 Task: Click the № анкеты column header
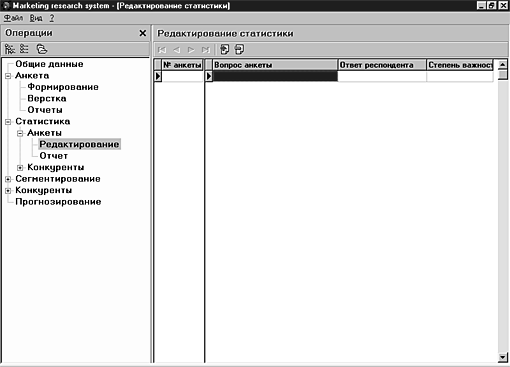(x=182, y=65)
